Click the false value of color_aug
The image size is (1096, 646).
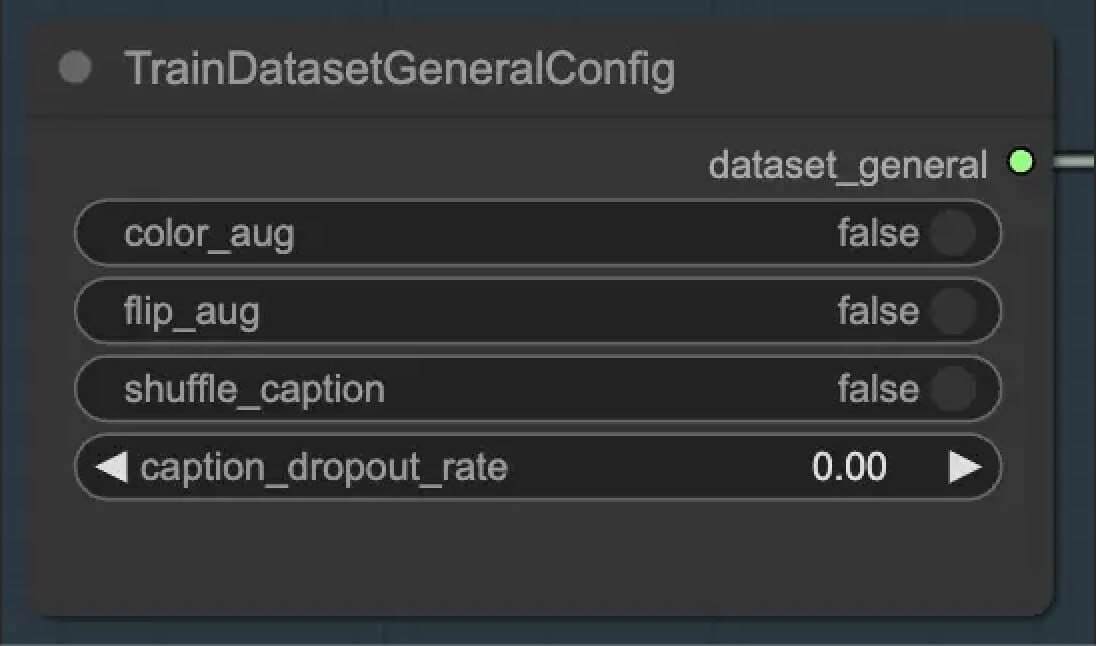coord(877,234)
